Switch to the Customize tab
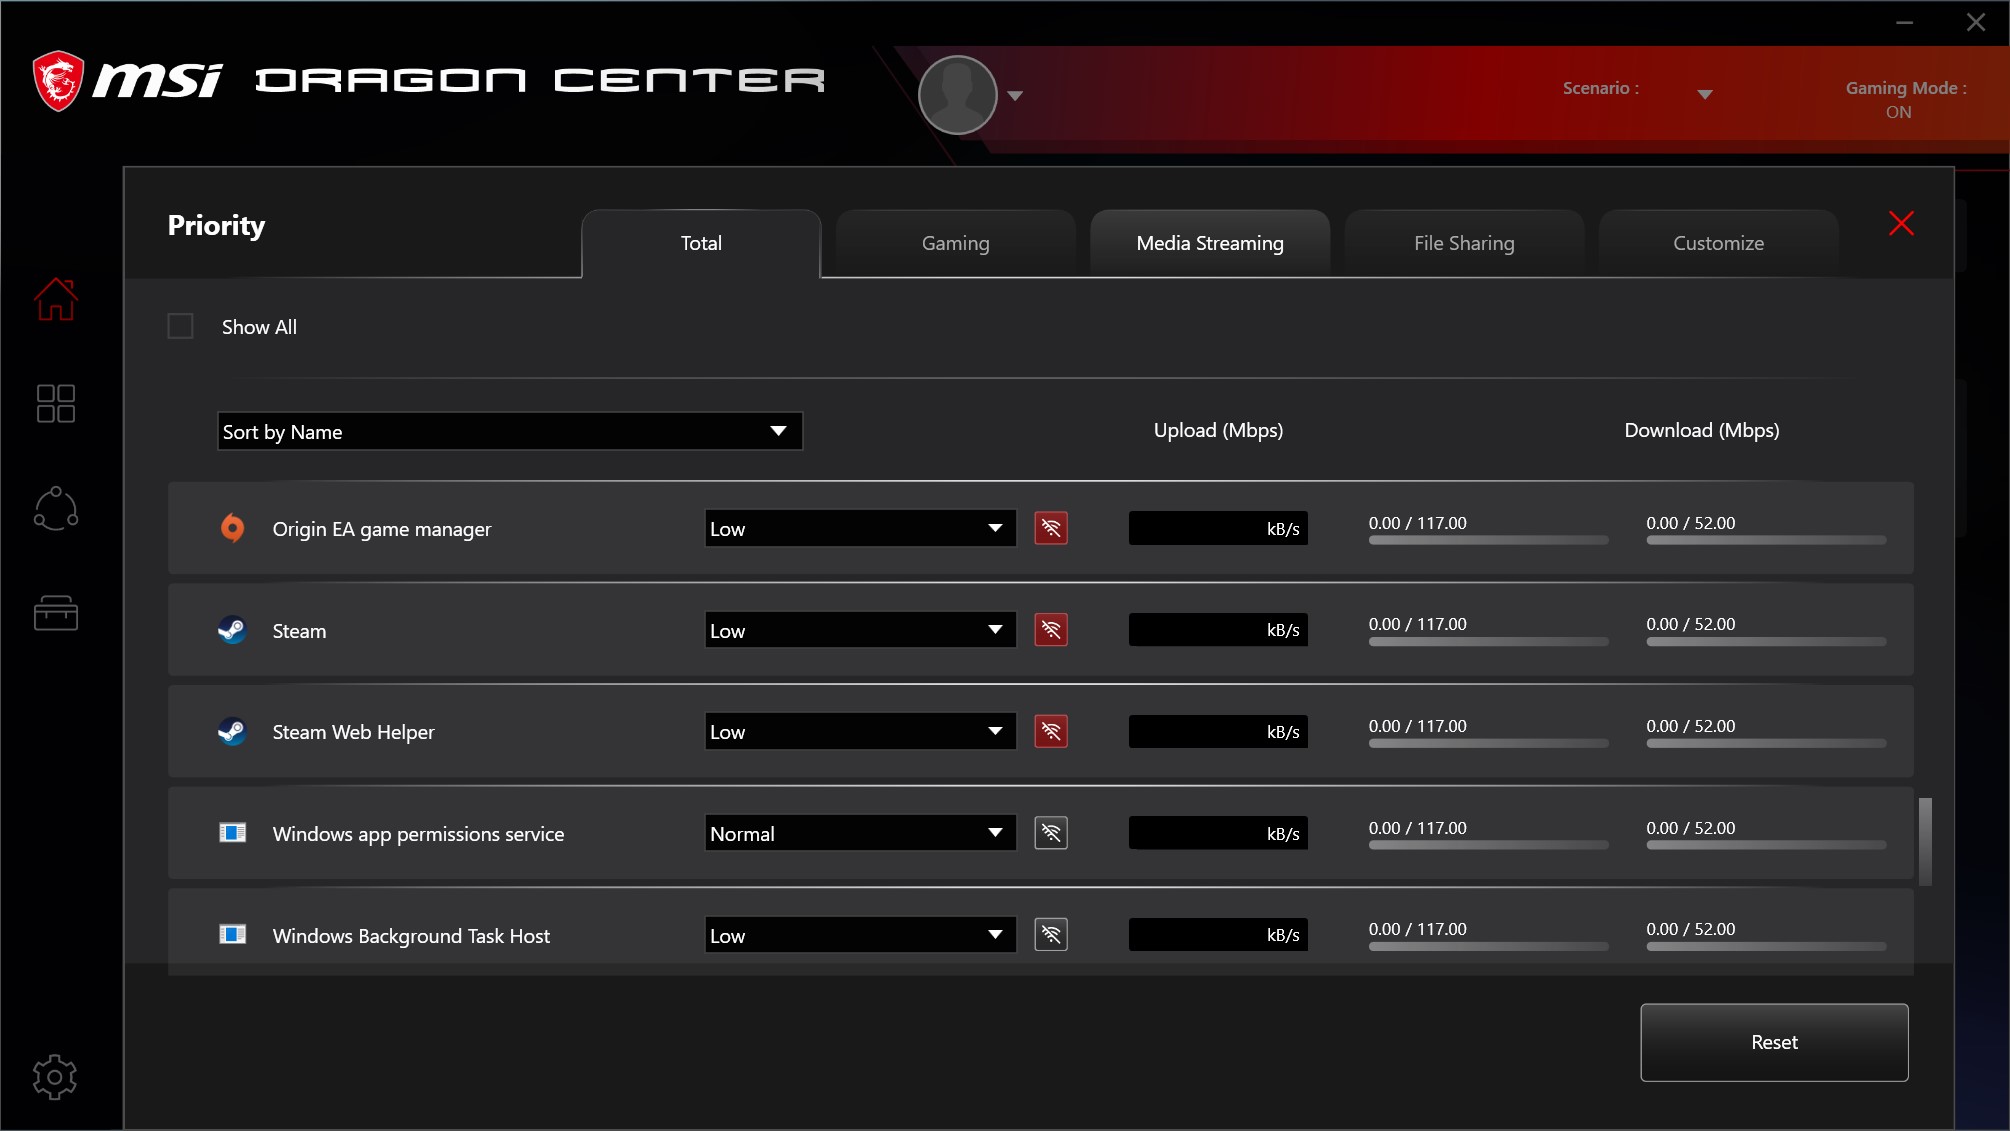Viewport: 2010px width, 1131px height. 1718,243
